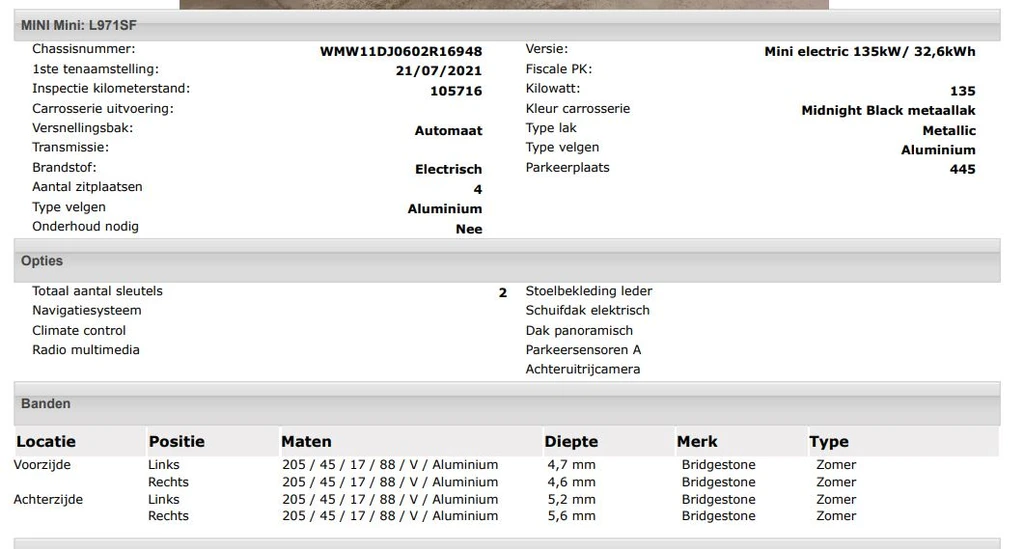Click the 'Chassisnummer:' label
Screen dimensions: 1024x549
[x=84, y=49]
